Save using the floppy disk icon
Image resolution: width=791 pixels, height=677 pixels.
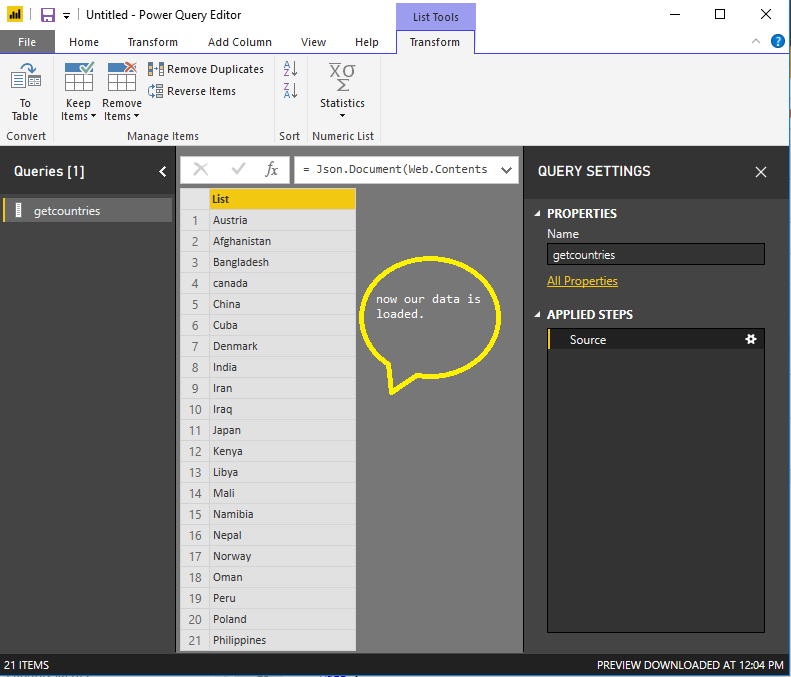click(48, 15)
